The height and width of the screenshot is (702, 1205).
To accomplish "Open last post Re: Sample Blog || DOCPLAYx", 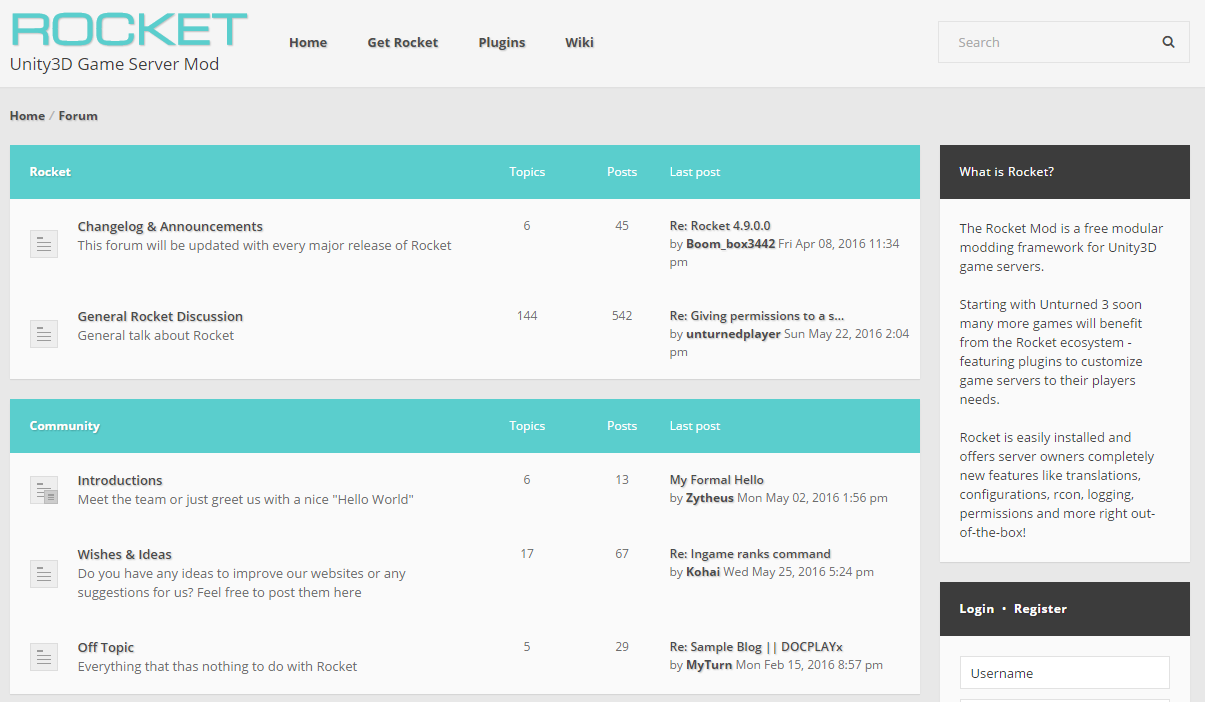I will pyautogui.click(x=756, y=647).
